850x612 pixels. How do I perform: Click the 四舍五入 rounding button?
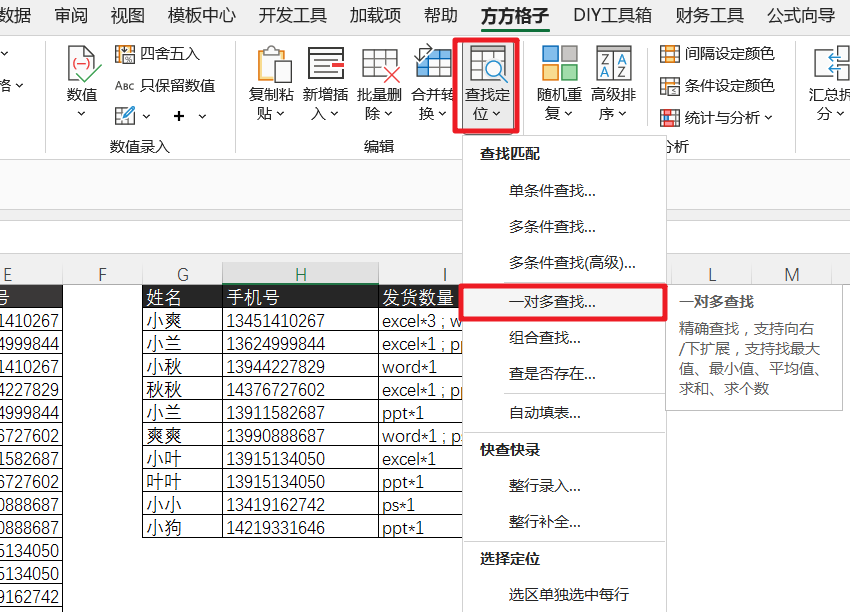pyautogui.click(x=158, y=54)
